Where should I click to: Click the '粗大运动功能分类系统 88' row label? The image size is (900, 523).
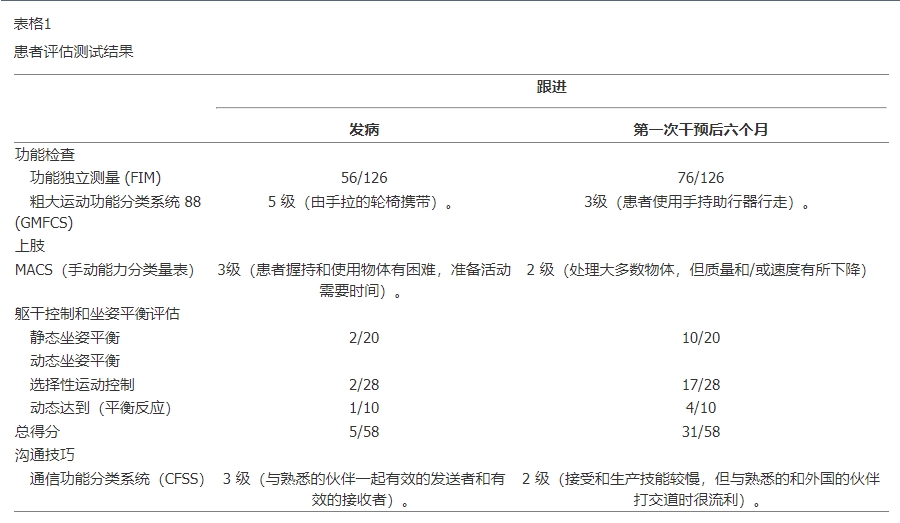115,202
